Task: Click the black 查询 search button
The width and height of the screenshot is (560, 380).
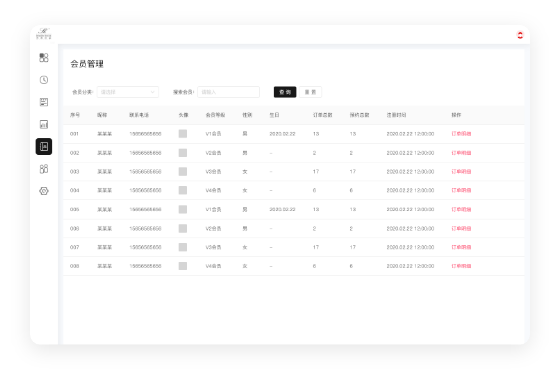Action: coord(285,92)
